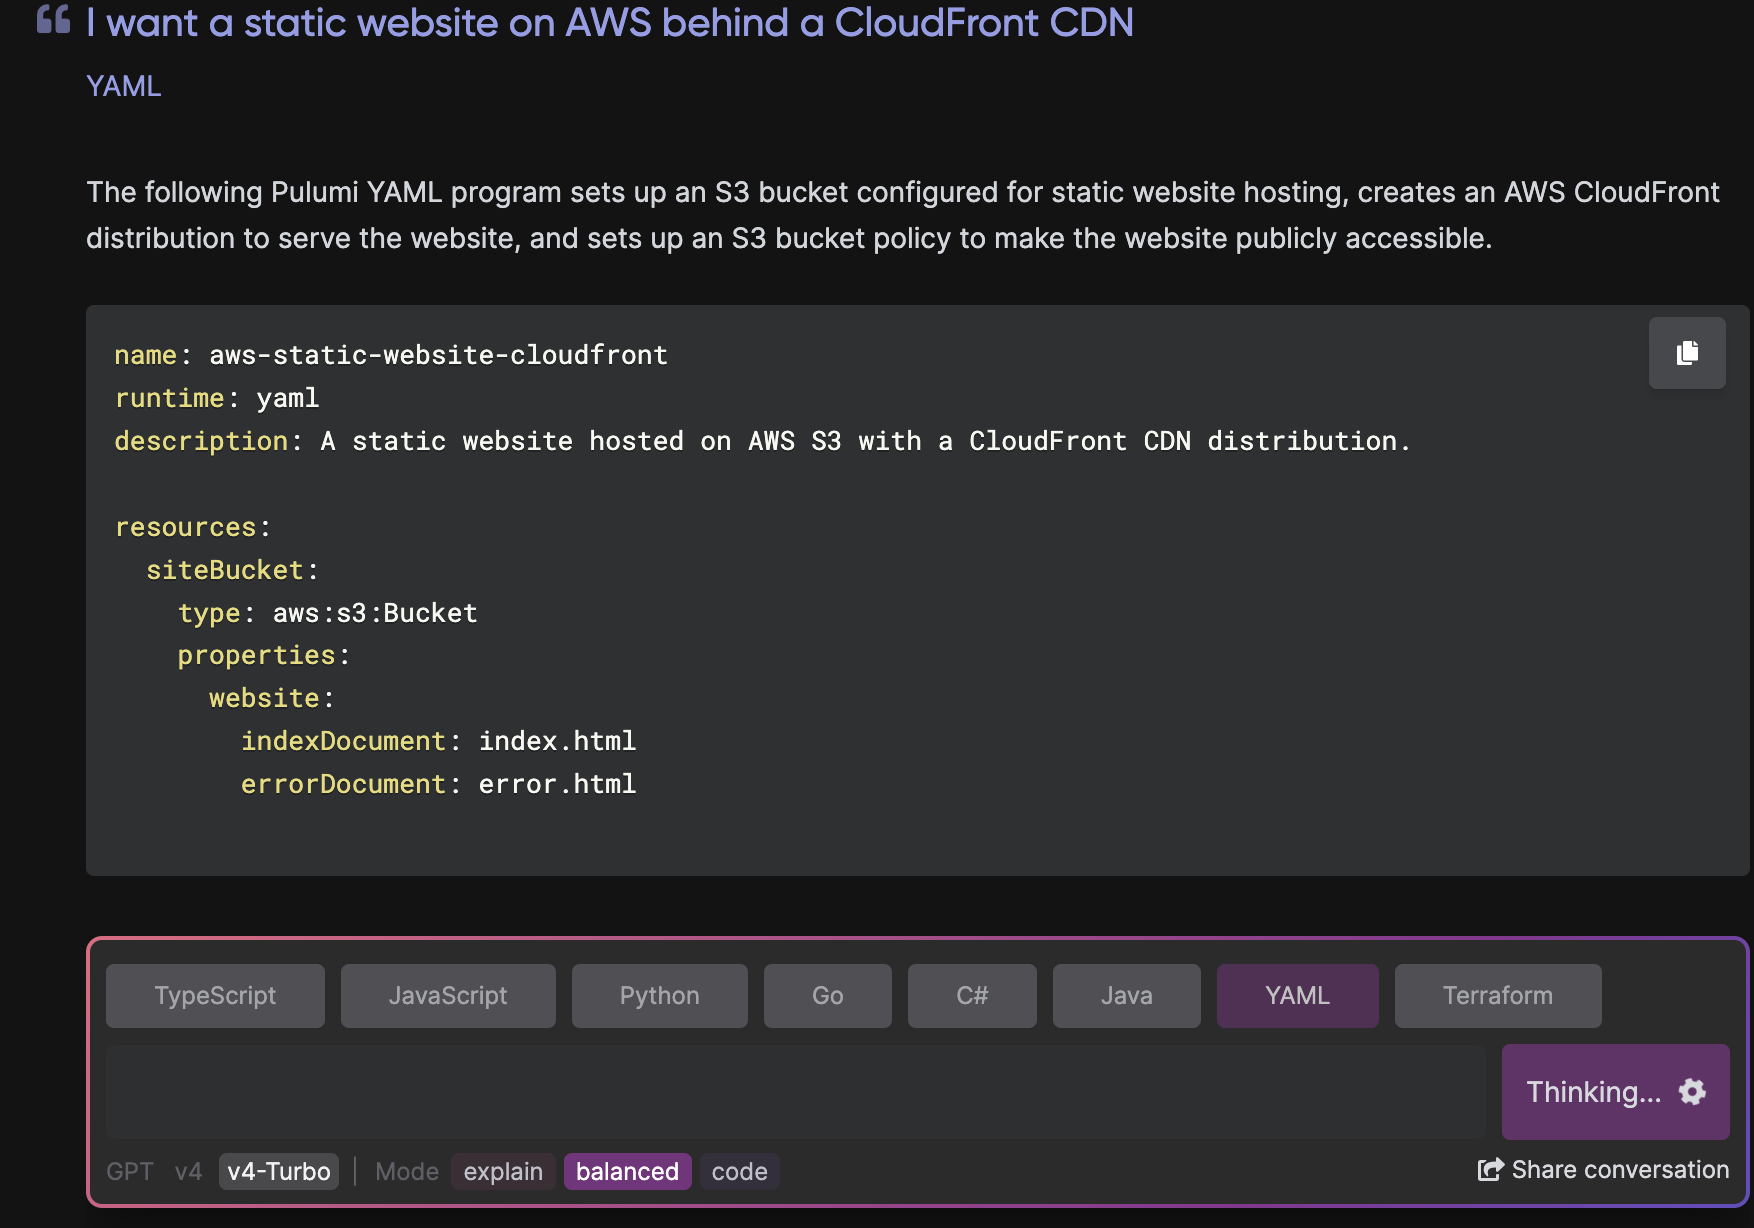Focus the prompt text input field
Image resolution: width=1754 pixels, height=1228 pixels.
point(796,1092)
